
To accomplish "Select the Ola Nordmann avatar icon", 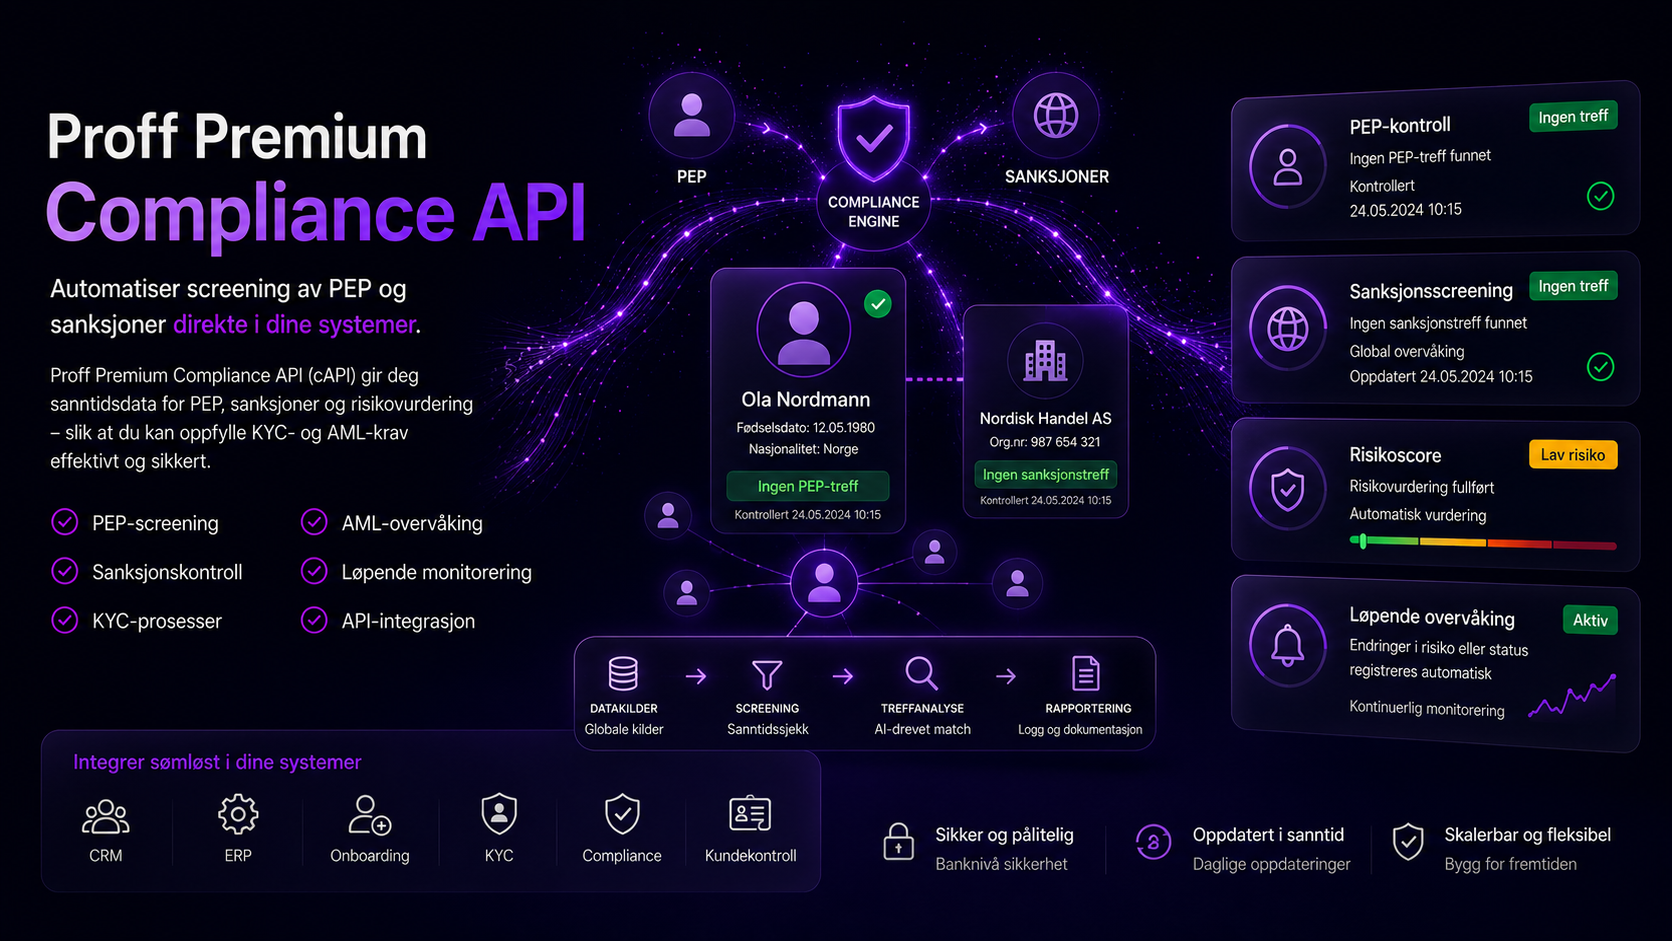I will click(x=804, y=330).
